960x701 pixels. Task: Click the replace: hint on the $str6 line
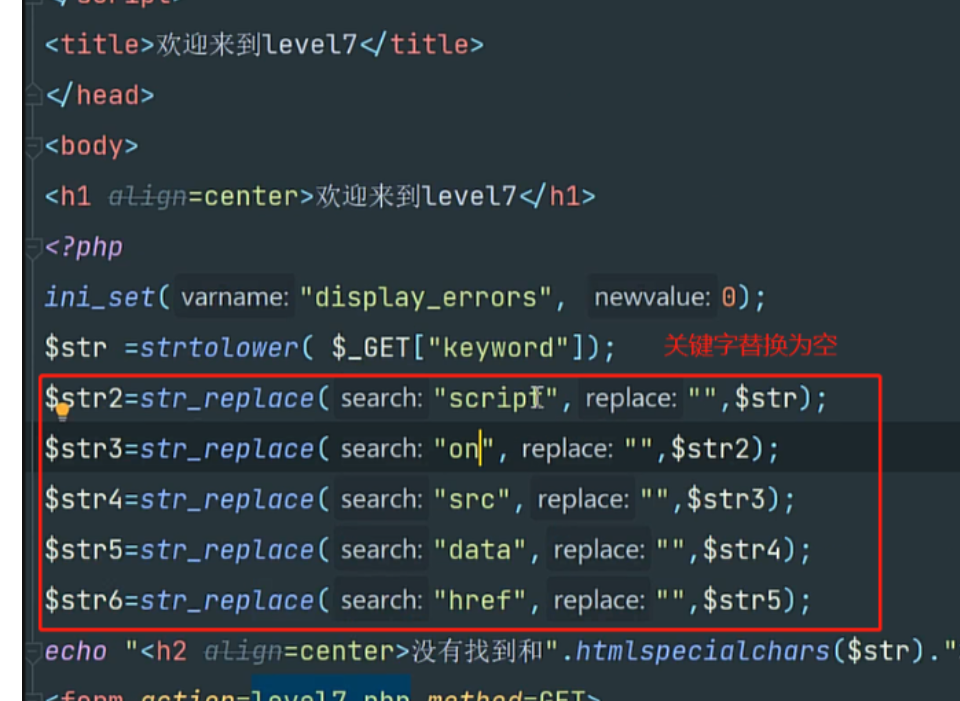tap(598, 601)
